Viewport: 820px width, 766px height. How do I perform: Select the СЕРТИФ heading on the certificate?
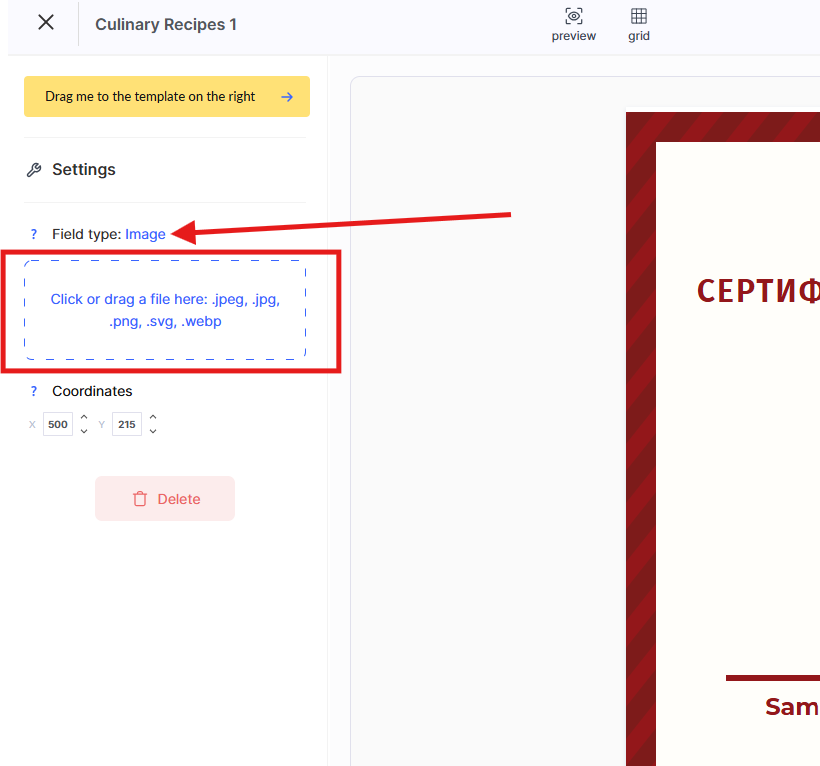[x=758, y=291]
